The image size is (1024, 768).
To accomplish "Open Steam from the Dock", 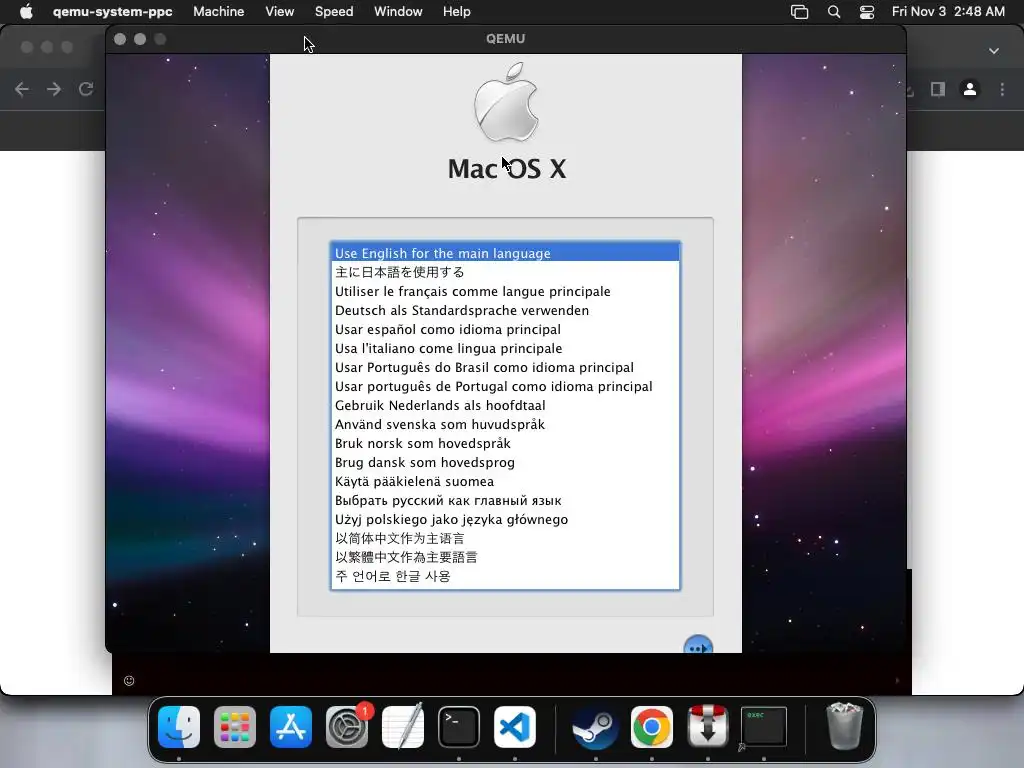I will pos(596,727).
